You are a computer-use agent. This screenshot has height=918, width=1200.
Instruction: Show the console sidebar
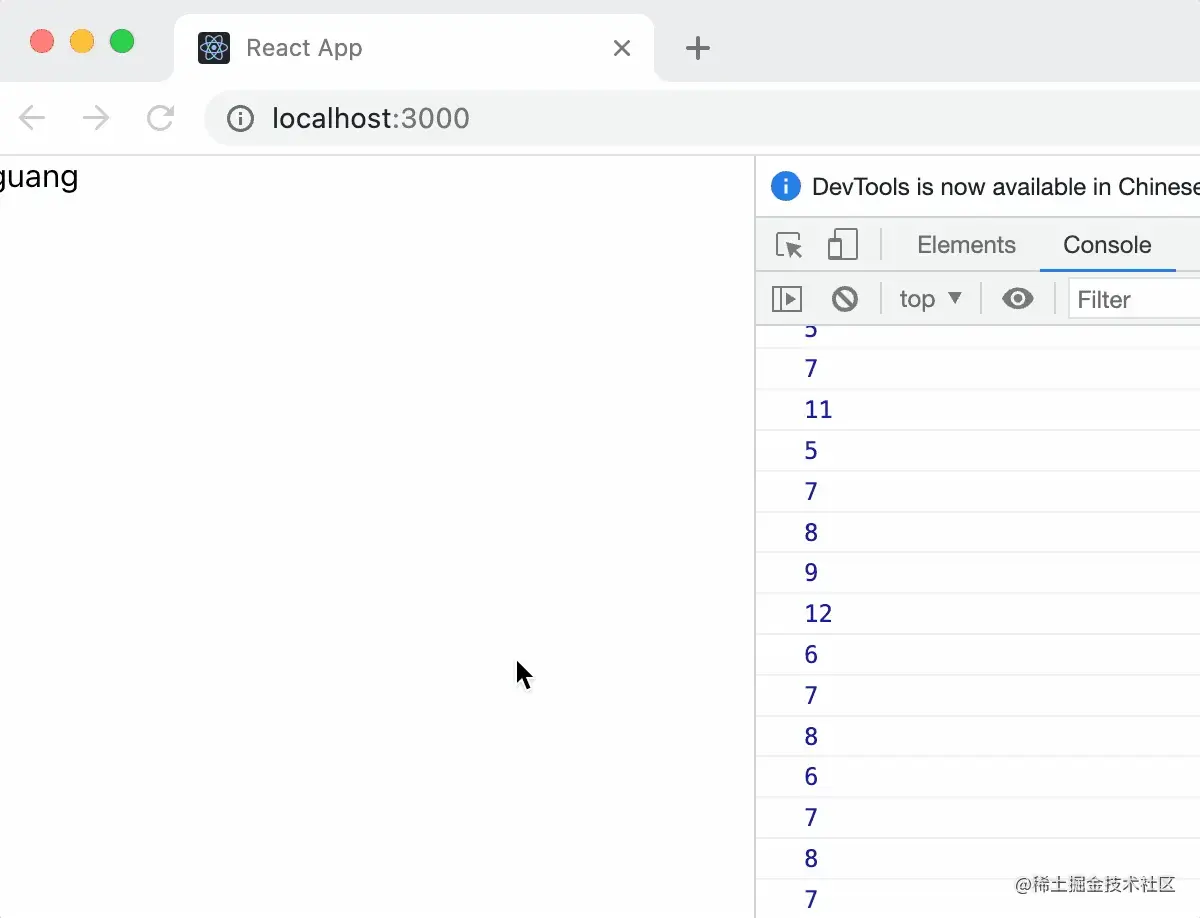[787, 298]
